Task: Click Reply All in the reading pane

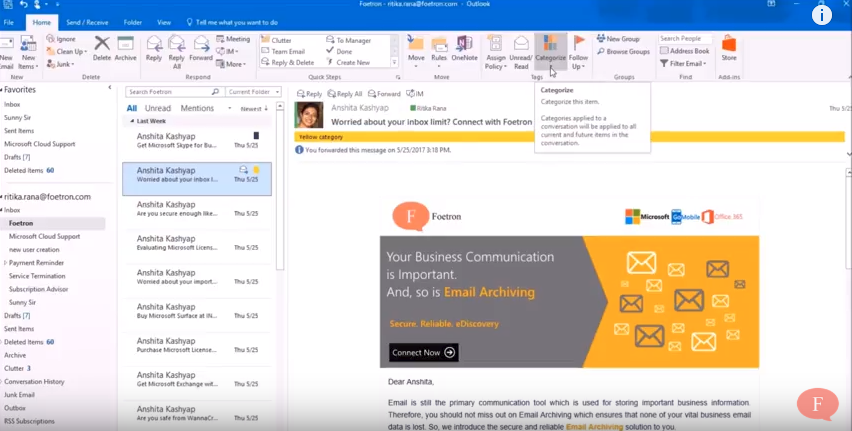Action: [344, 94]
